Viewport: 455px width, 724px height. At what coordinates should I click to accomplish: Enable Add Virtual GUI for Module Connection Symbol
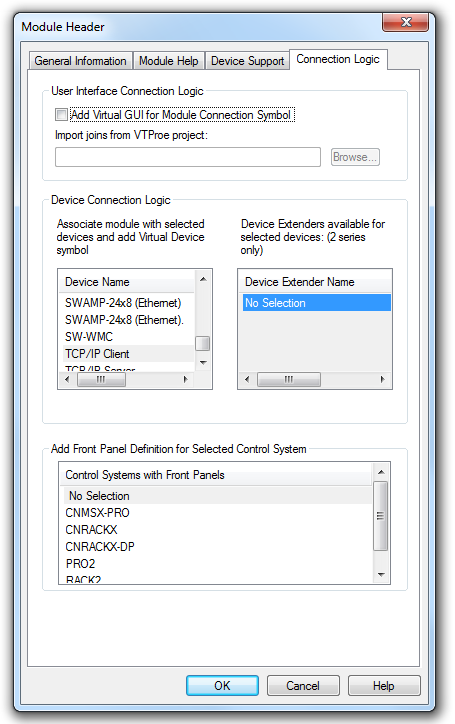[x=61, y=115]
